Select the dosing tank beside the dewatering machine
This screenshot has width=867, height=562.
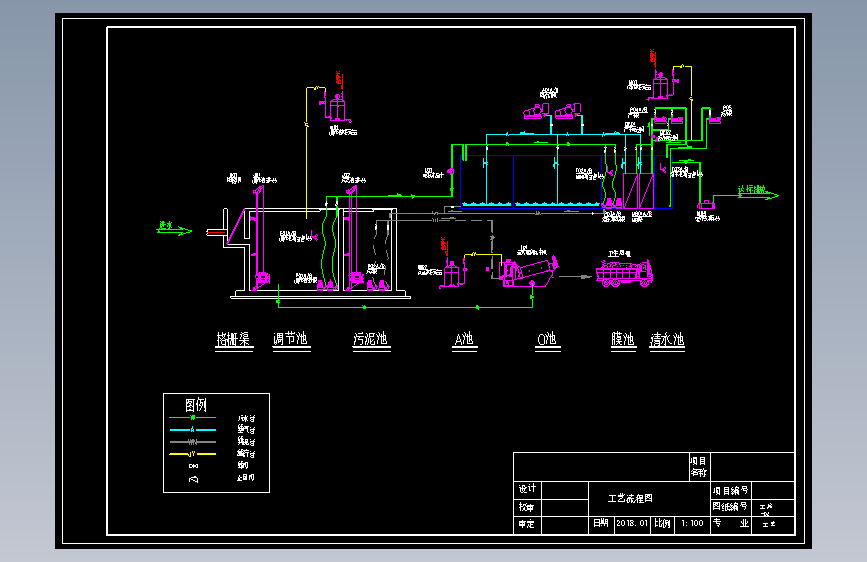point(451,273)
